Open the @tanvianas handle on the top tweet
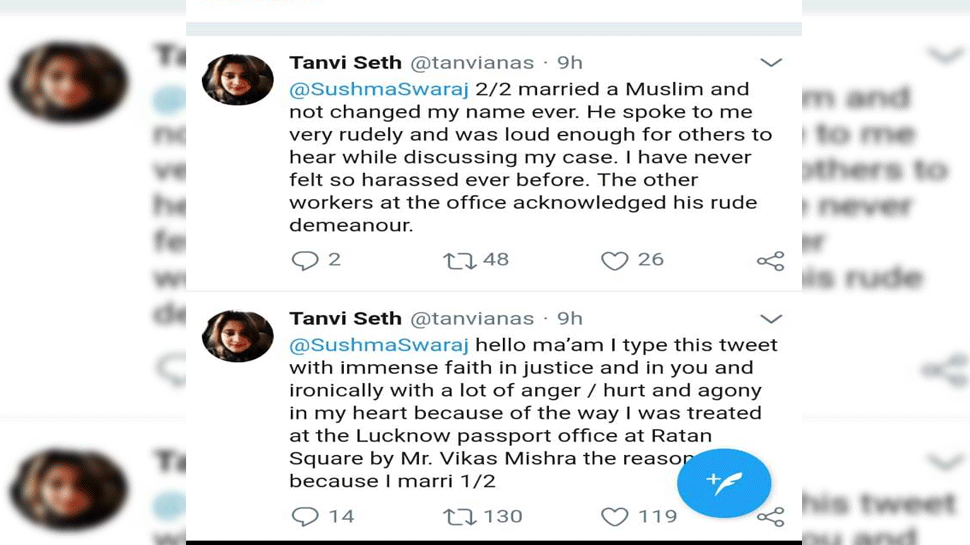Viewport: 970px width, 545px height. point(472,63)
